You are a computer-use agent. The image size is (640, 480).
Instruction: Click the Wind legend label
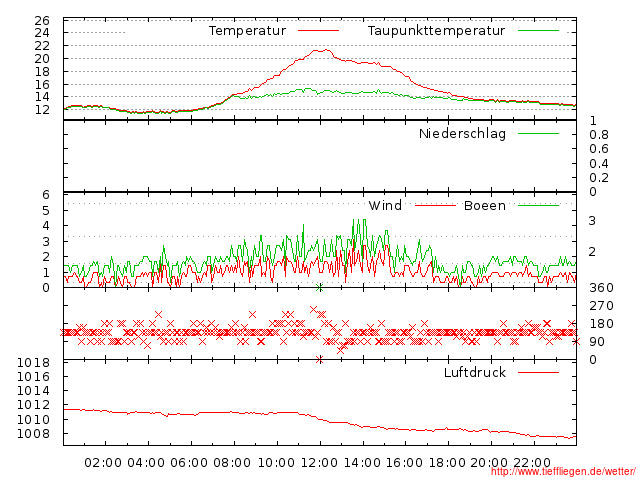point(385,205)
